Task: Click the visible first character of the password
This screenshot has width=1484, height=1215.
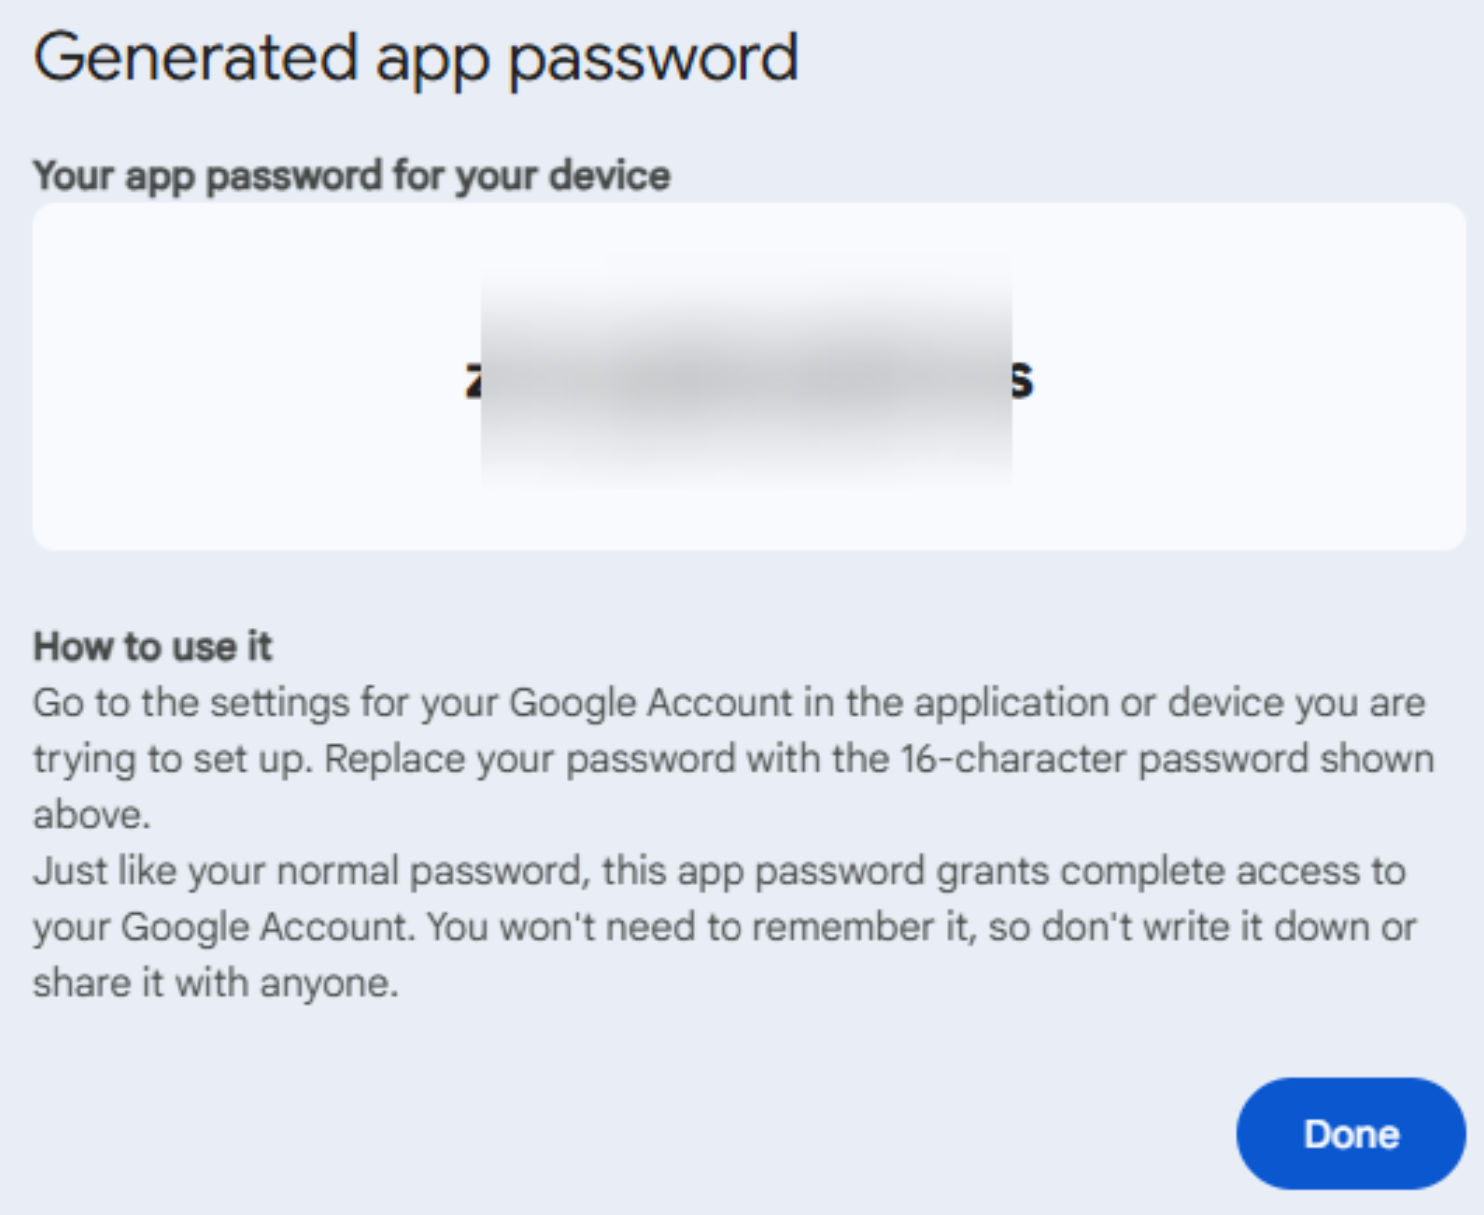Action: click(x=472, y=380)
